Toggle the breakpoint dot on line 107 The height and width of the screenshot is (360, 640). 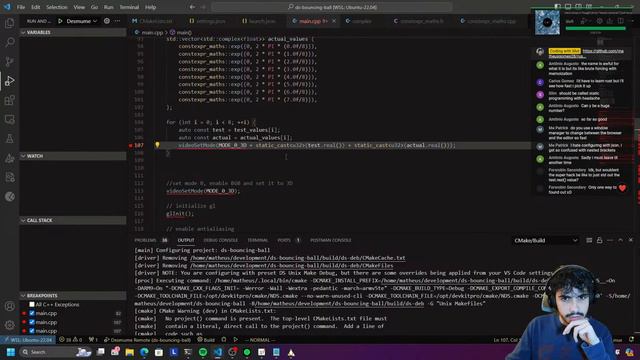click(131, 145)
